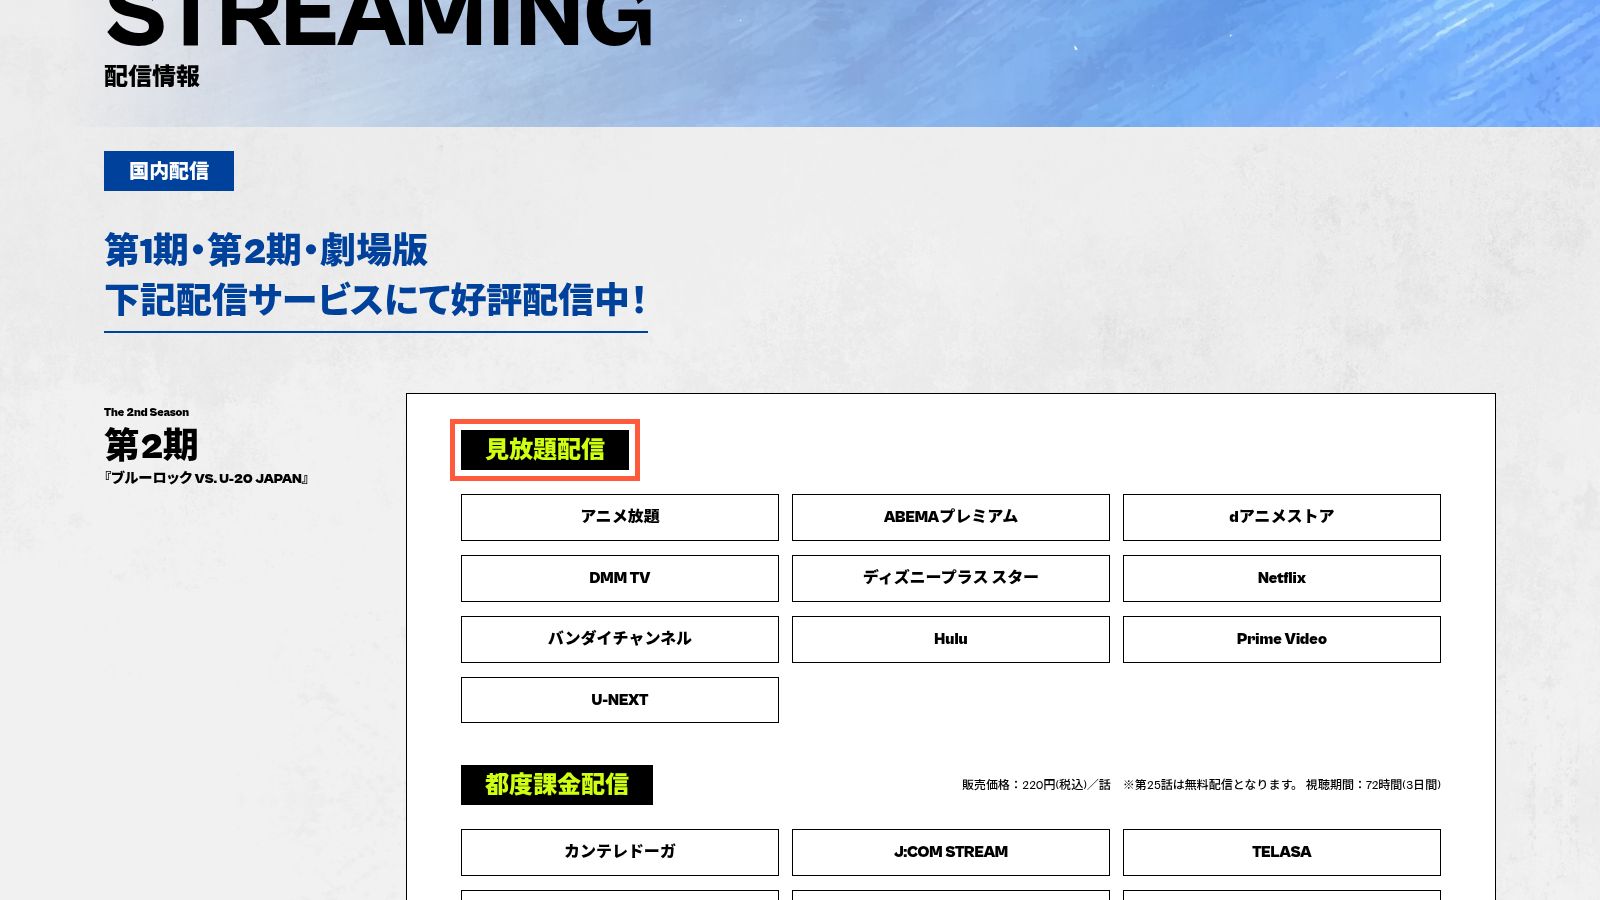
Task: Click the 配信情報 page subtitle
Action: 152,76
